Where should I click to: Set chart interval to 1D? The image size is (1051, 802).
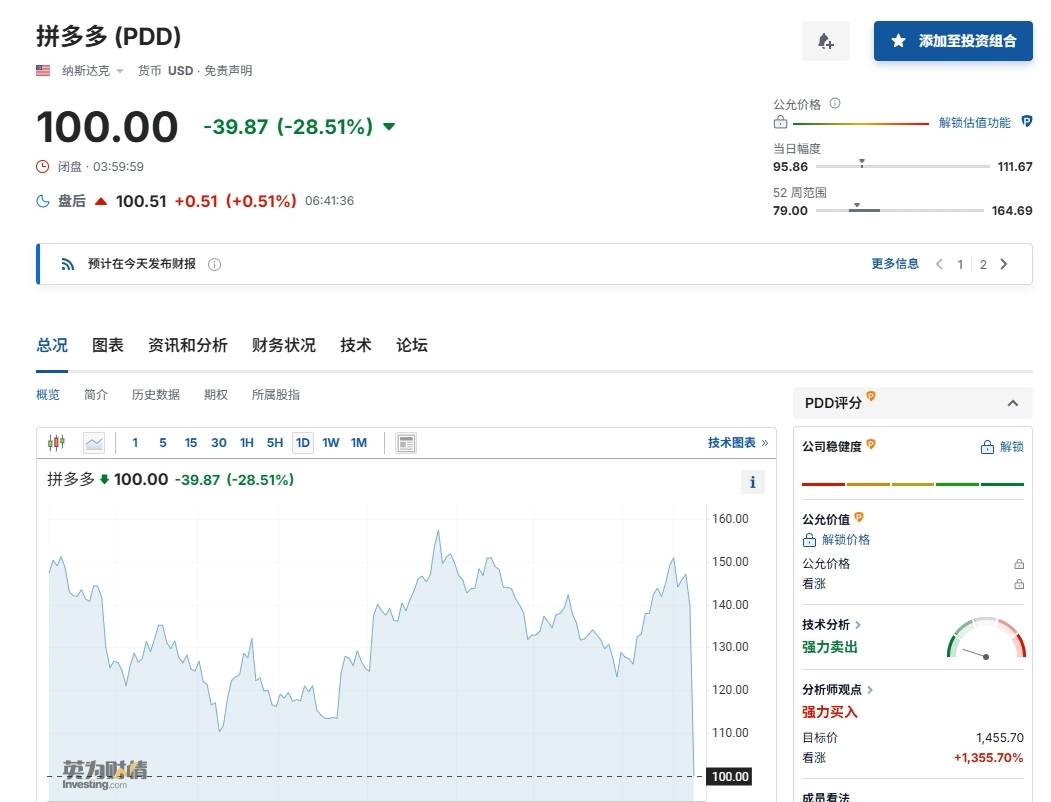[303, 443]
